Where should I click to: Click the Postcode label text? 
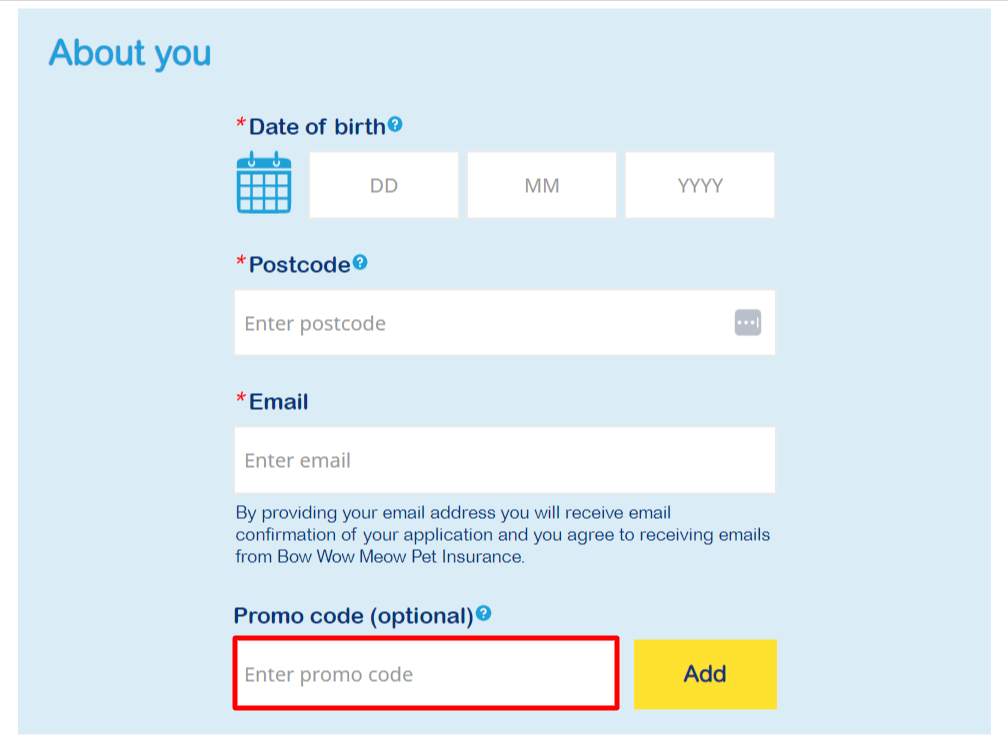[x=299, y=265]
